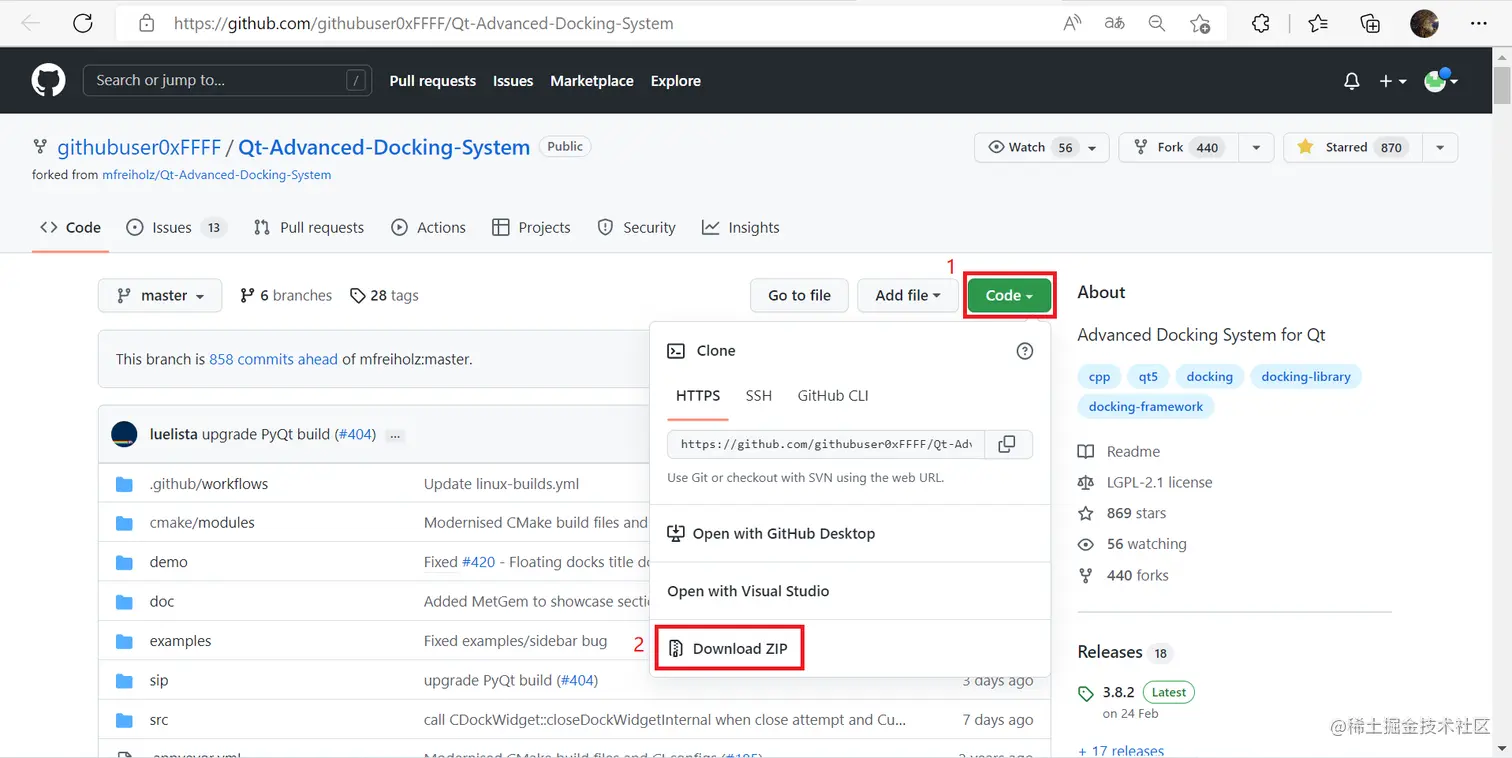Click the folder icon for demo
This screenshot has height=758, width=1512.
(x=124, y=562)
